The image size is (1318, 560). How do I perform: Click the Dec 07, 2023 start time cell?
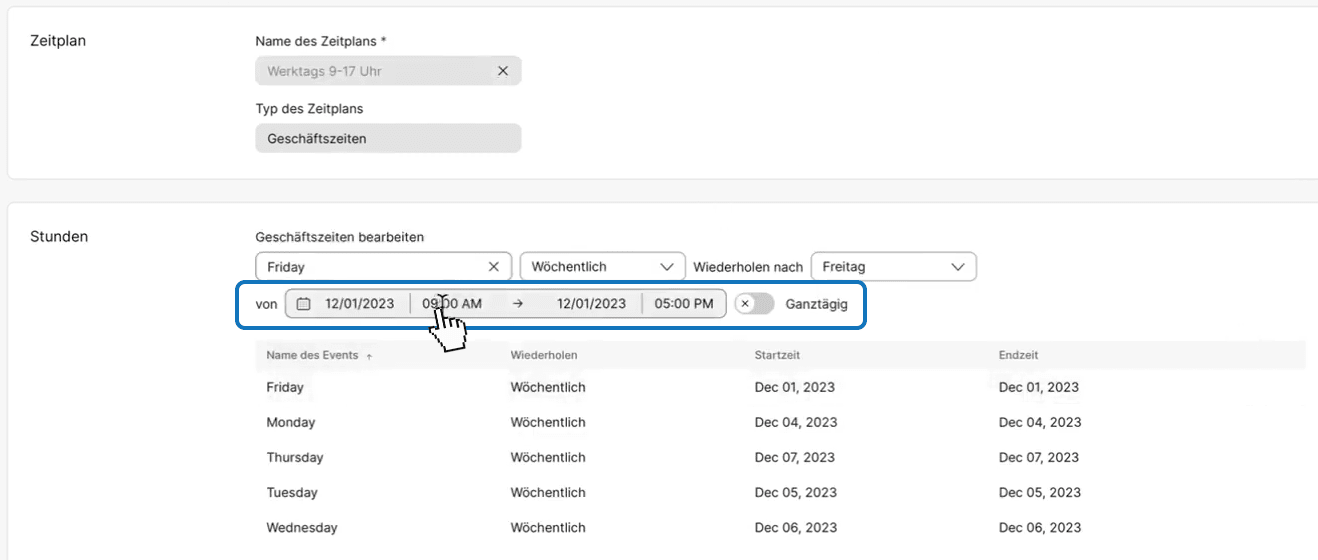click(795, 457)
